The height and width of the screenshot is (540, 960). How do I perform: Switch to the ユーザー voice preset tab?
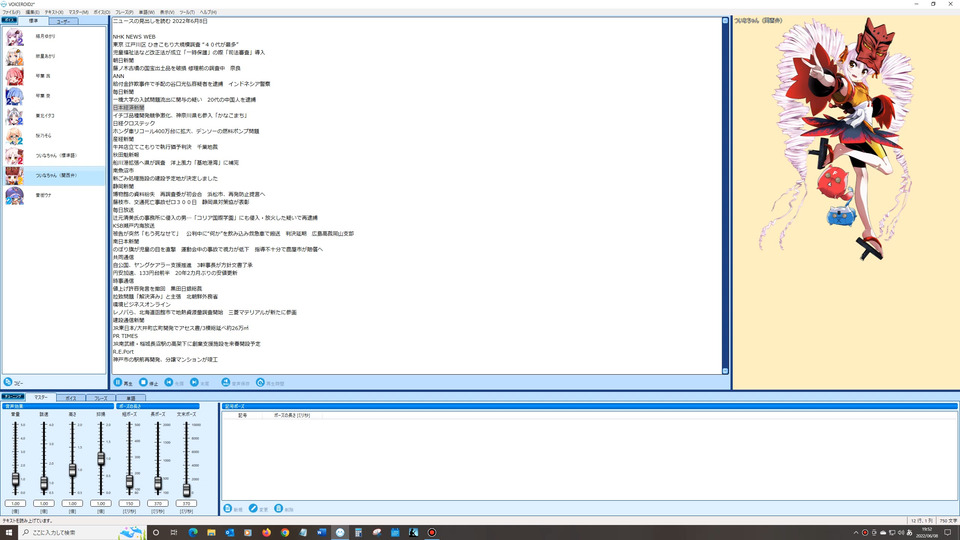63,21
